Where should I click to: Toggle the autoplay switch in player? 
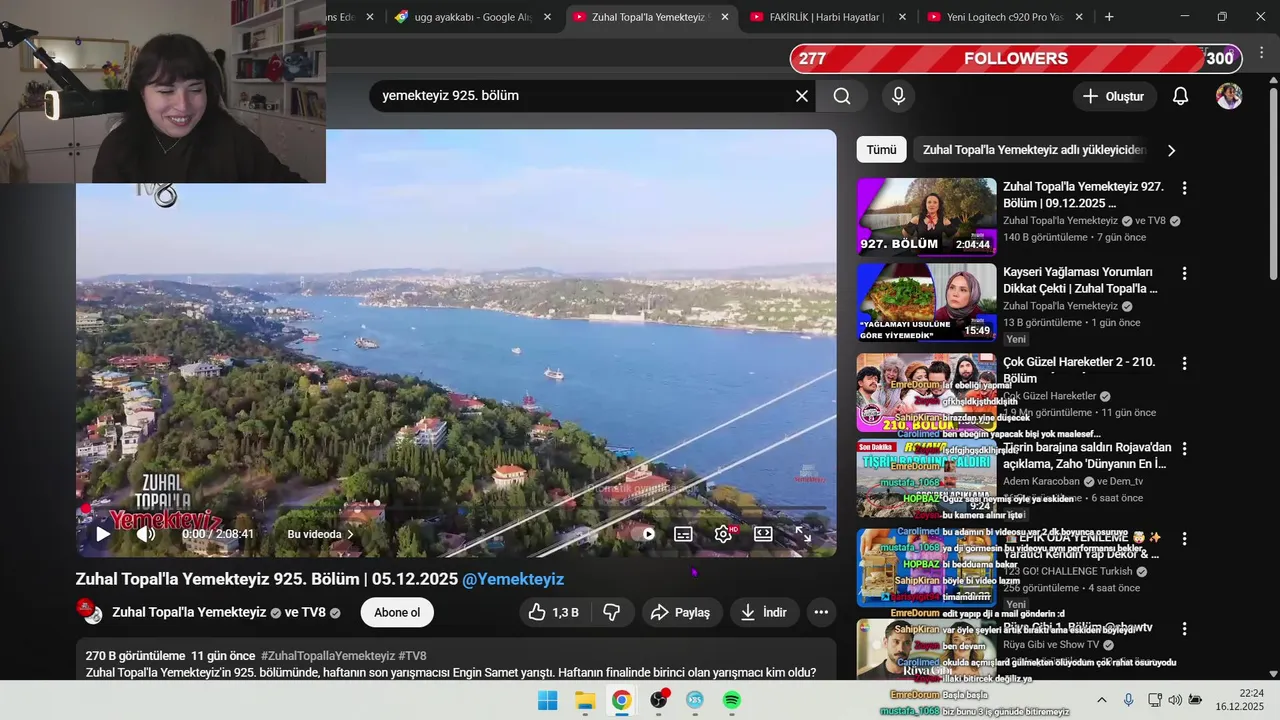coord(643,534)
